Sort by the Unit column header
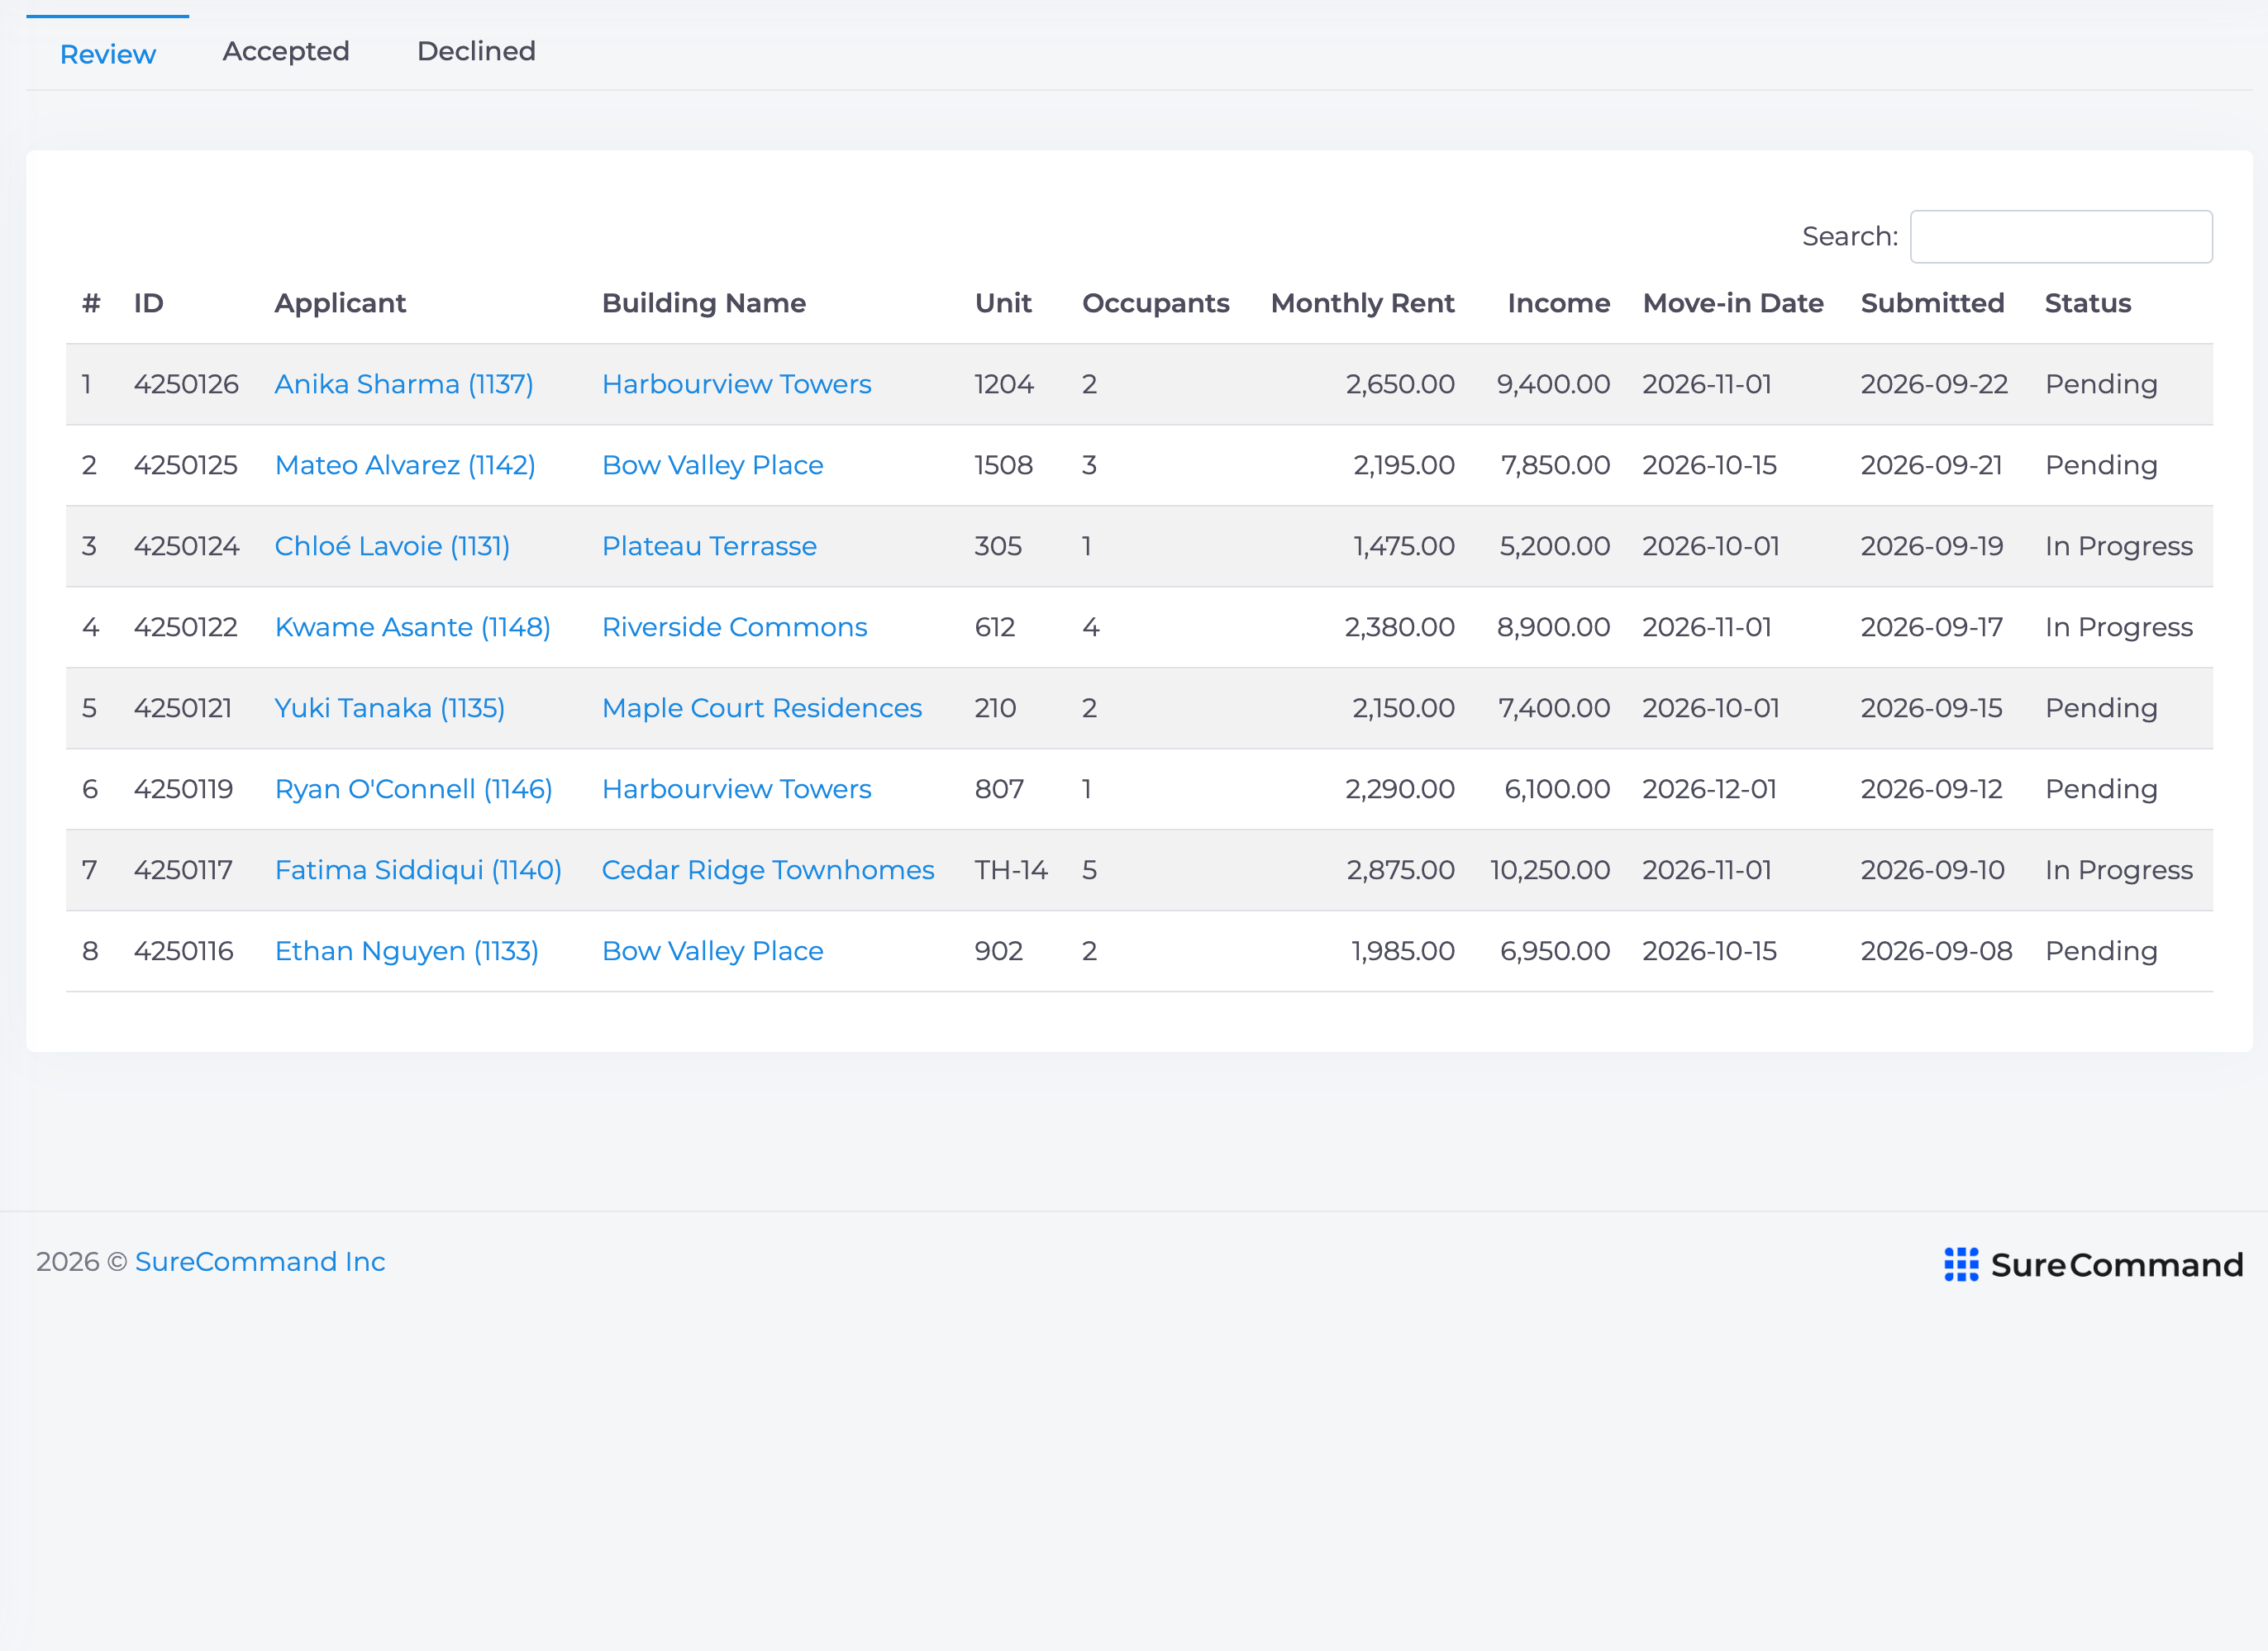 (x=1003, y=303)
